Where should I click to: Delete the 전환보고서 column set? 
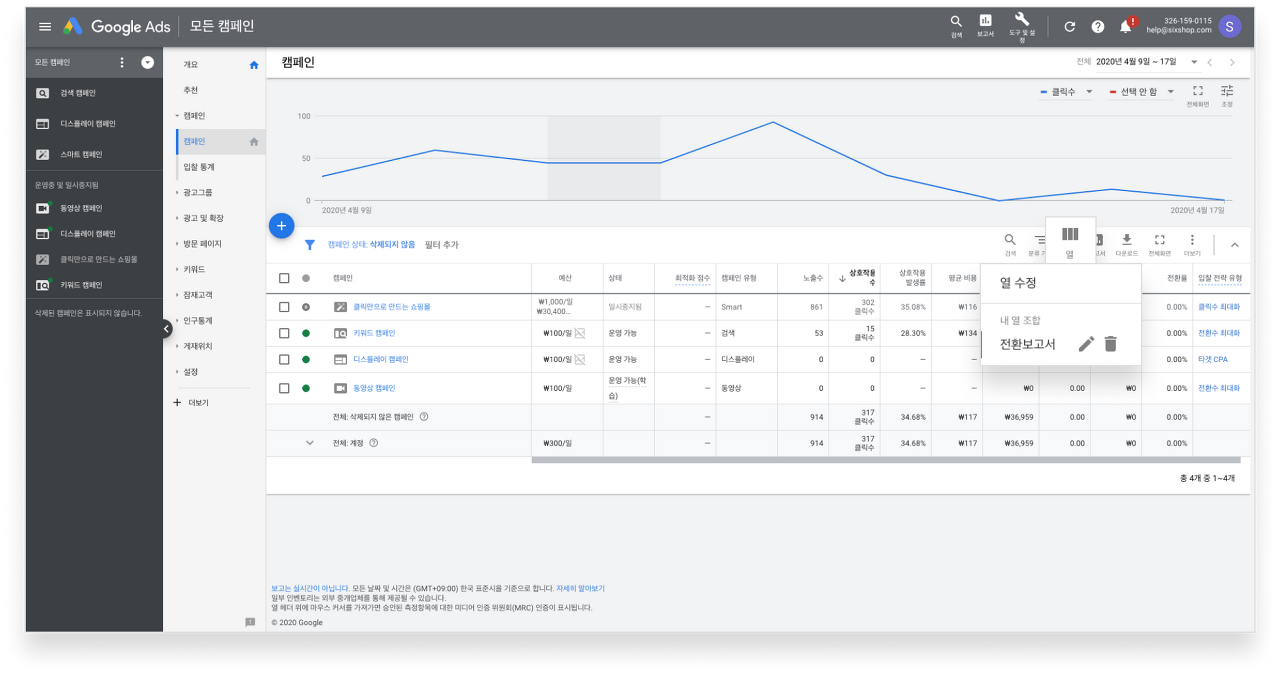1110,344
